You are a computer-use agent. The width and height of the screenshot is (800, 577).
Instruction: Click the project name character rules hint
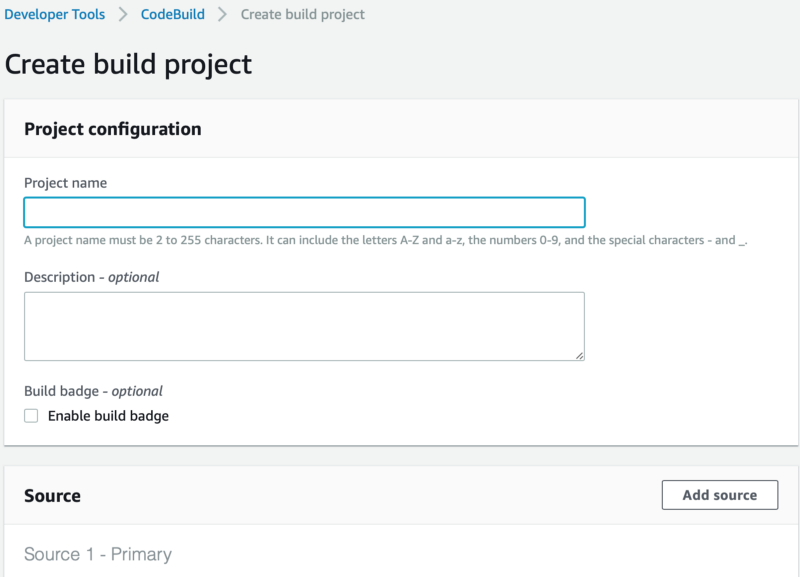pyautogui.click(x=386, y=240)
